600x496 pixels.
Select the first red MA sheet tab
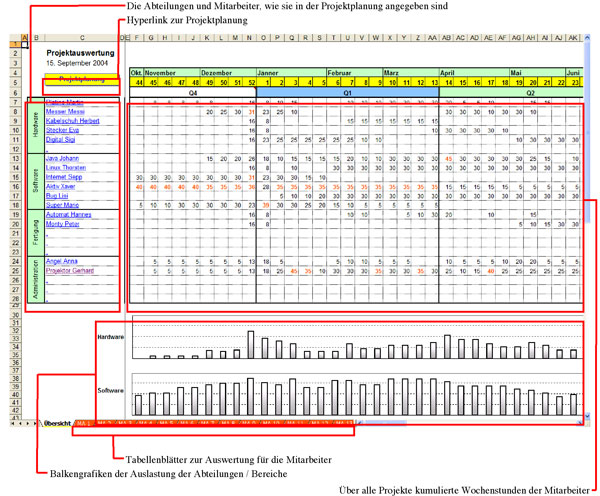click(x=84, y=424)
